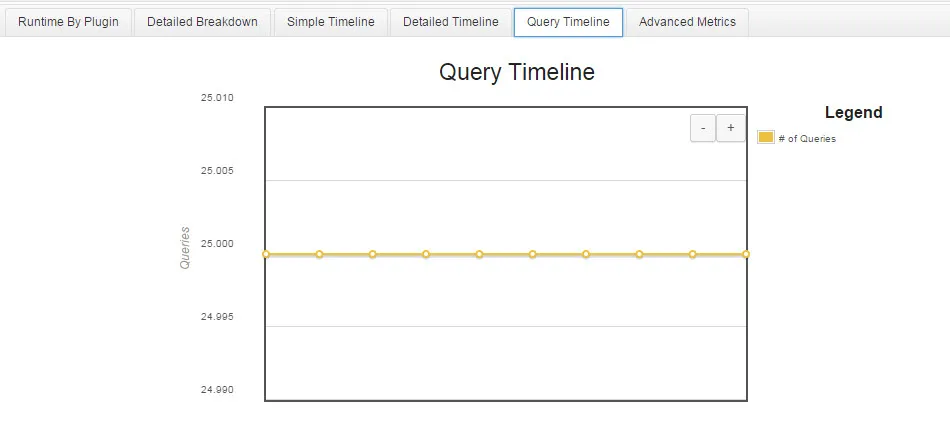Image resolution: width=950 pixels, height=436 pixels.
Task: Select the fifth data point on the line
Action: tap(479, 254)
